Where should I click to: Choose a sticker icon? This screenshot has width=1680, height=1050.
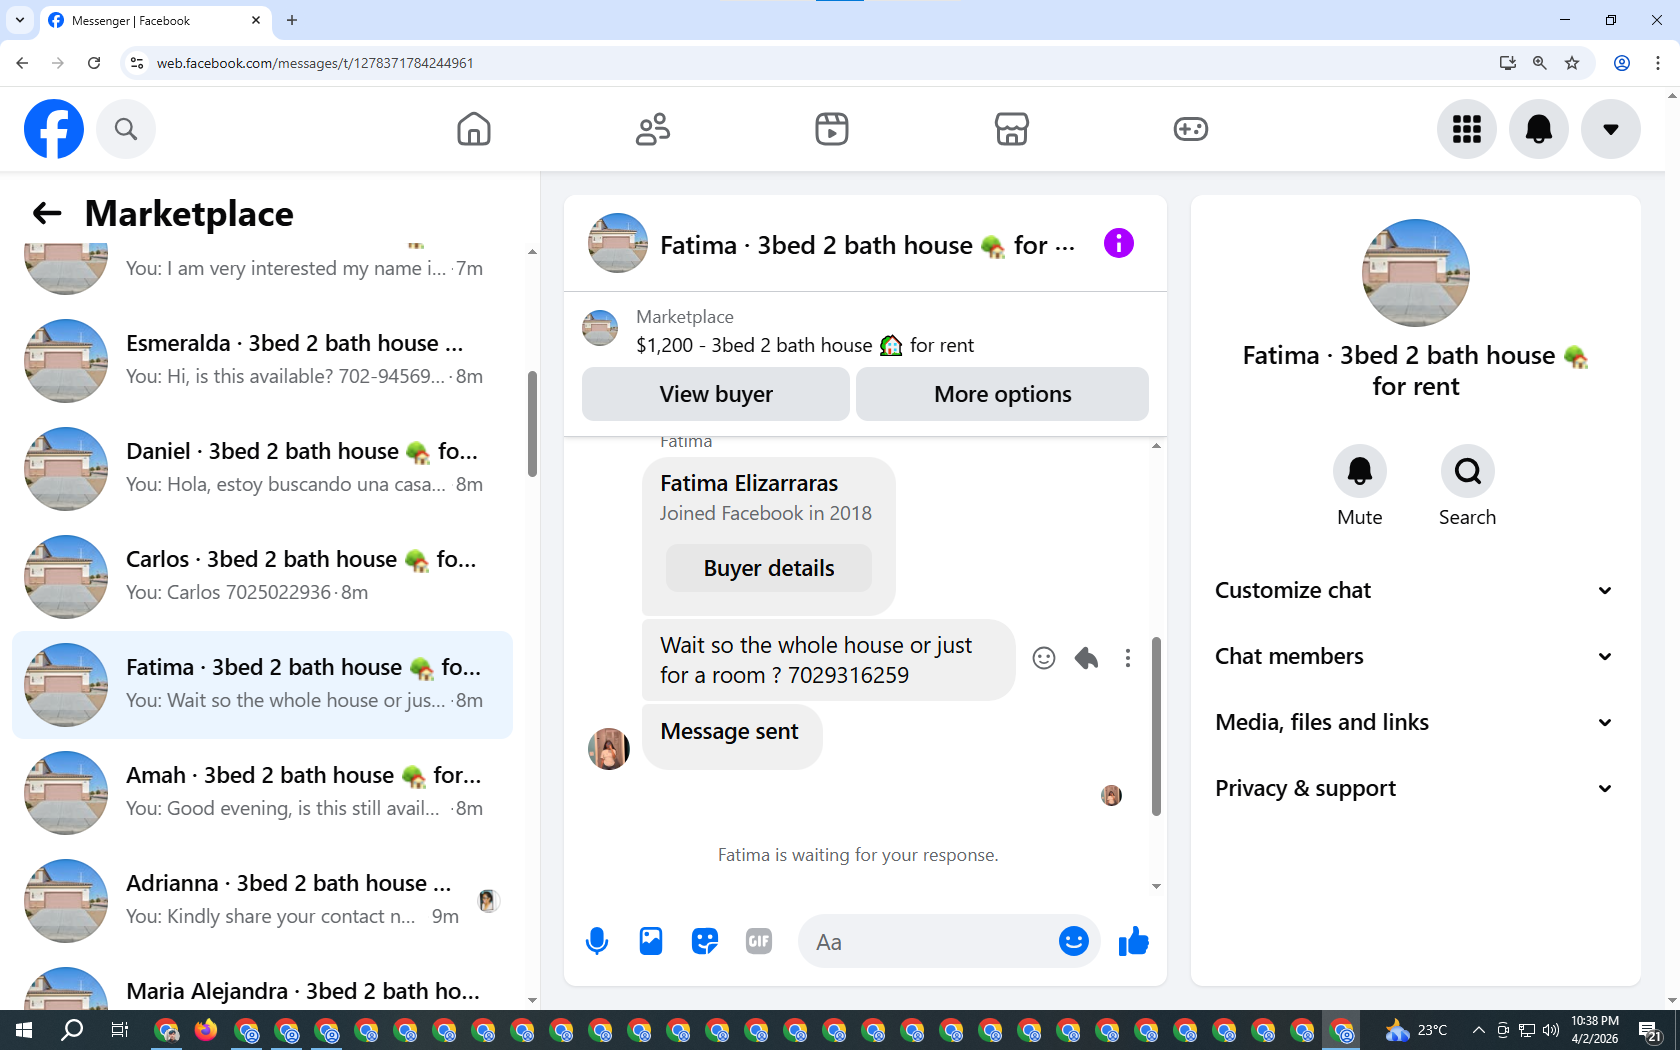click(x=705, y=941)
